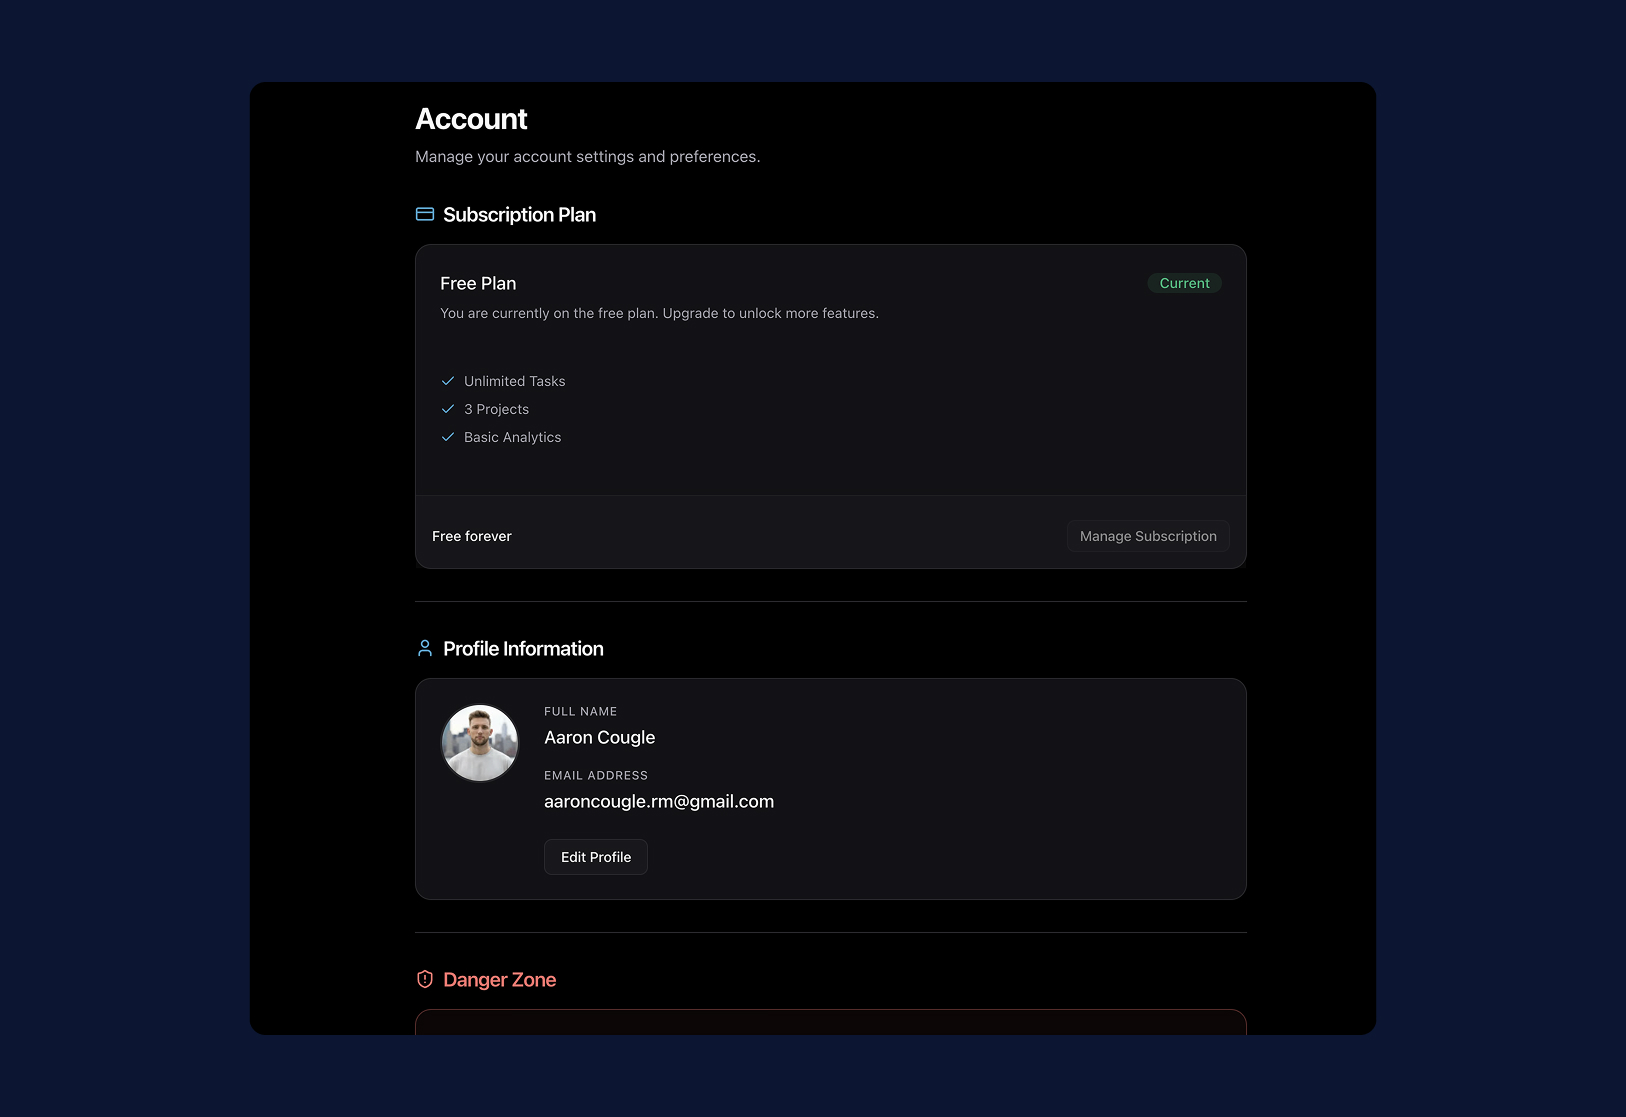This screenshot has height=1117, width=1626.
Task: Click the checkmark next to Basic Analytics
Action: coord(448,437)
